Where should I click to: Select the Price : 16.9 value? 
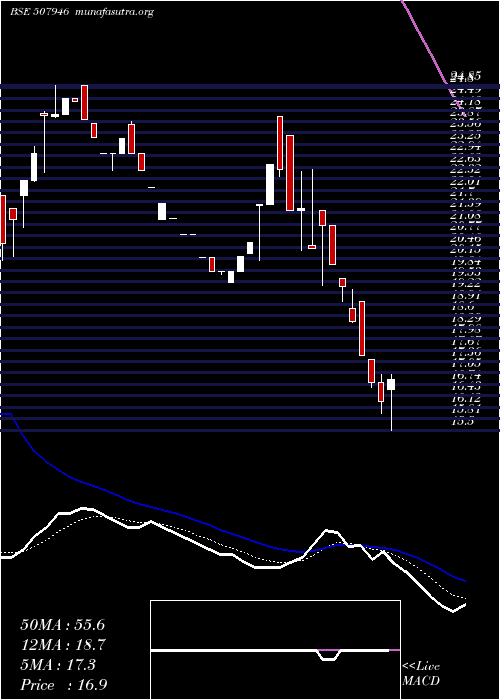(x=63, y=685)
